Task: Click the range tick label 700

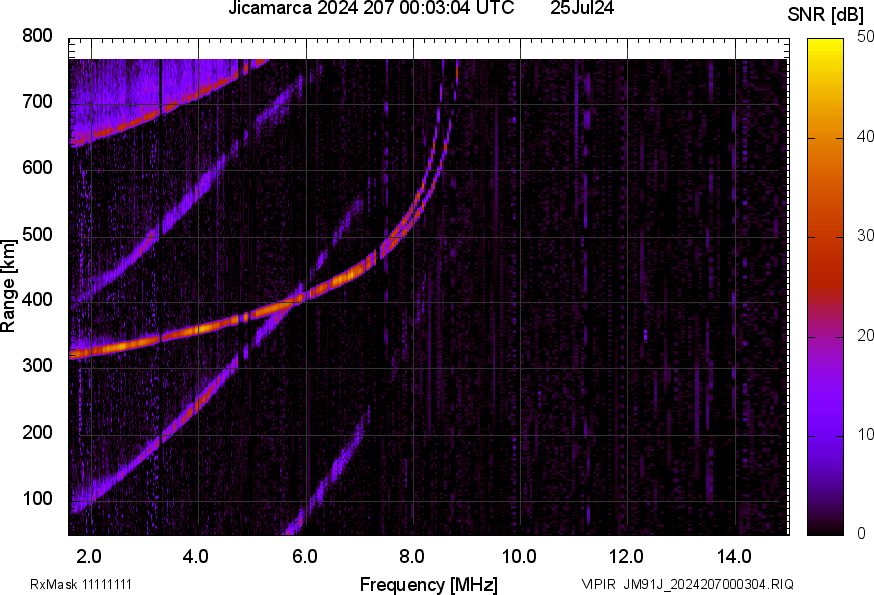Action: coord(37,102)
